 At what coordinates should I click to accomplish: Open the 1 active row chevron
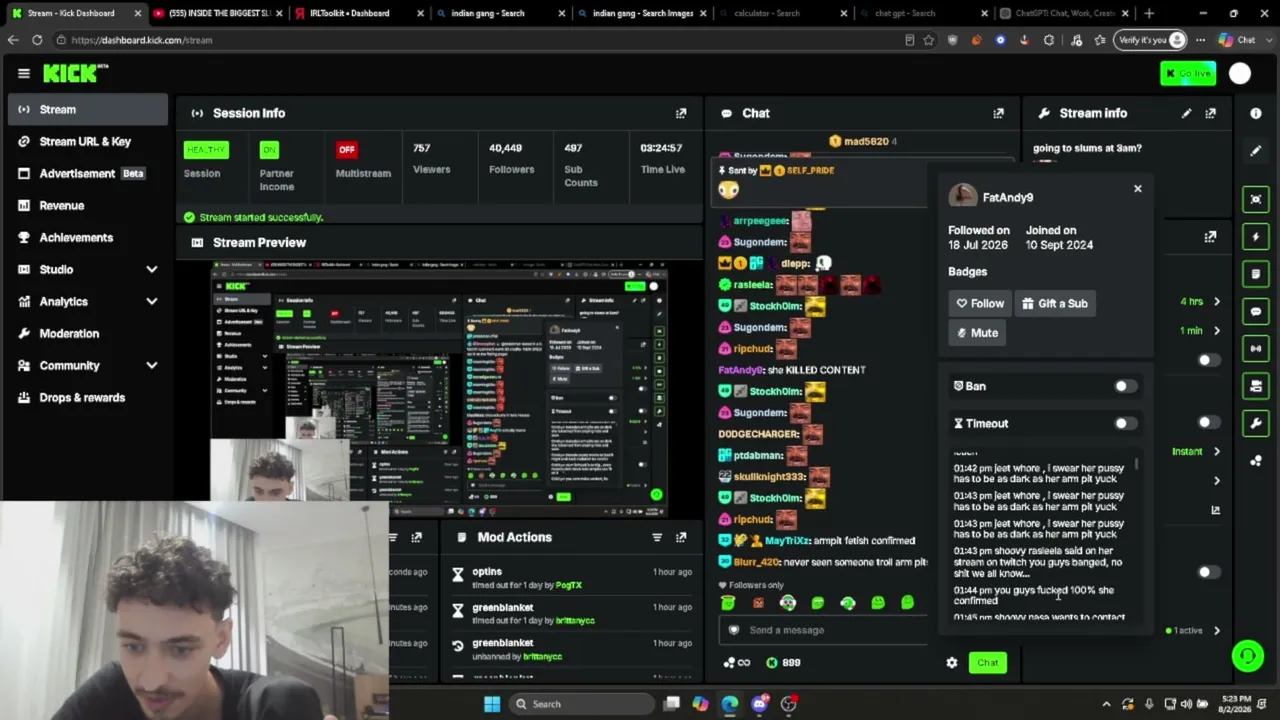tap(1216, 630)
